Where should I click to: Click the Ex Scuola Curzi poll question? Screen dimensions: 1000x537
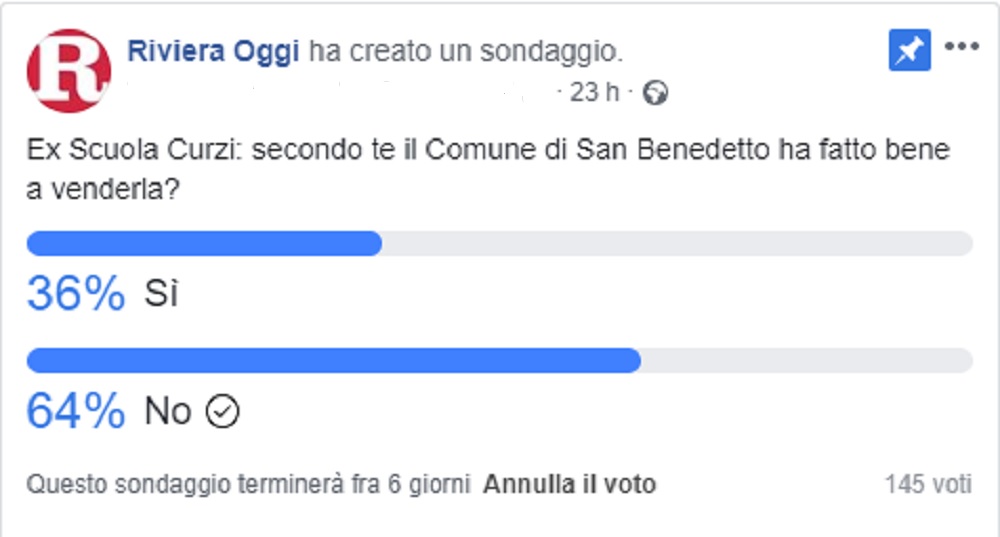(489, 169)
